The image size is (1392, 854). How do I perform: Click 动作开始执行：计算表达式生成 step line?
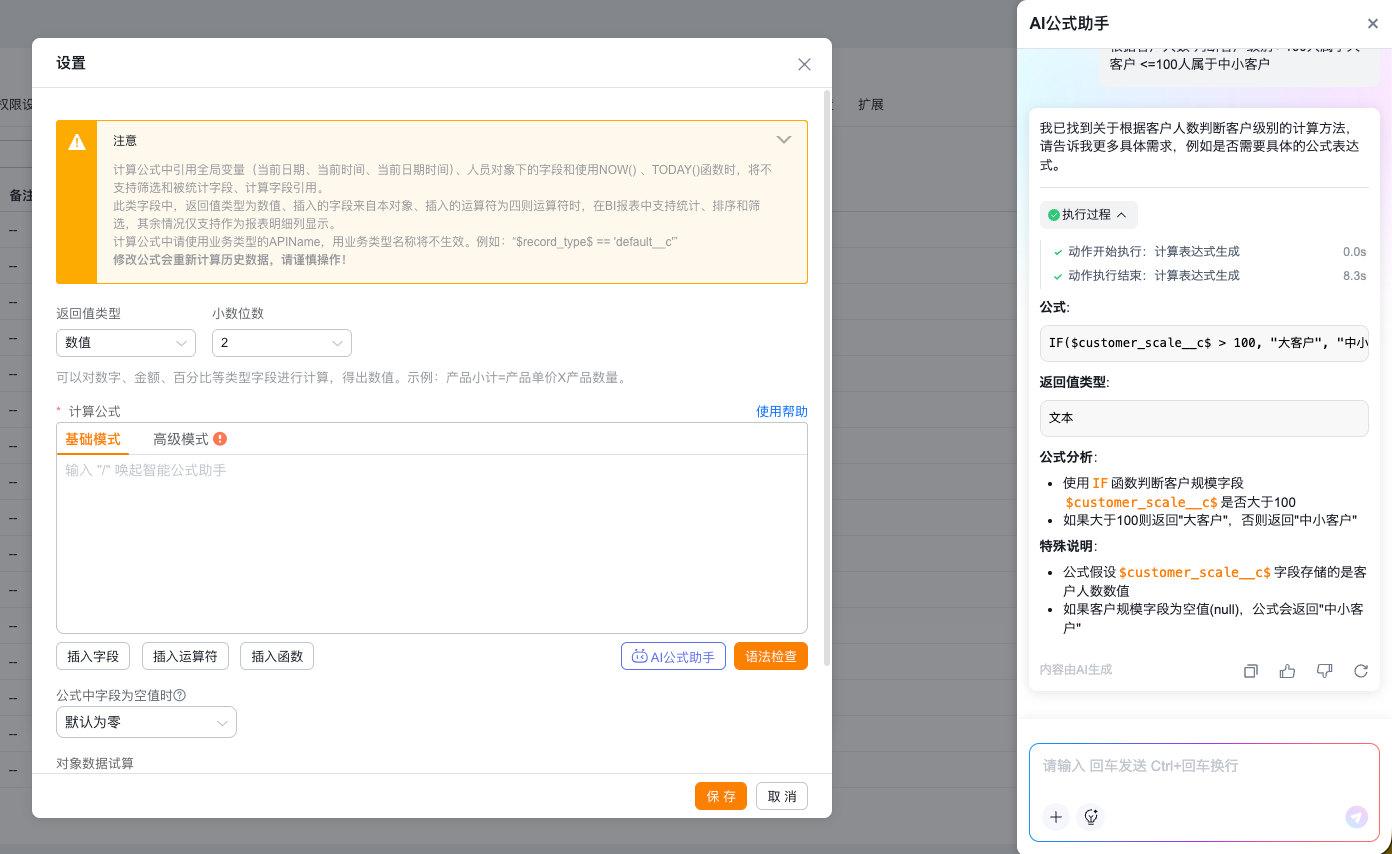pyautogui.click(x=1153, y=252)
